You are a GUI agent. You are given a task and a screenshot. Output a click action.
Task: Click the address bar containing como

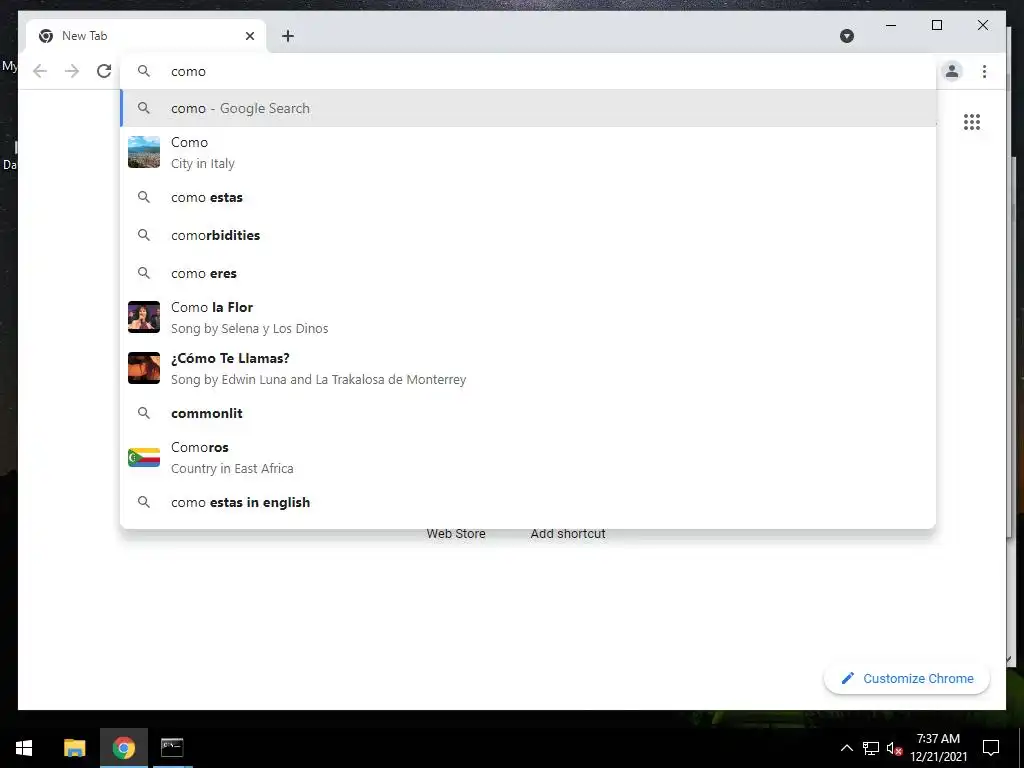pos(529,71)
